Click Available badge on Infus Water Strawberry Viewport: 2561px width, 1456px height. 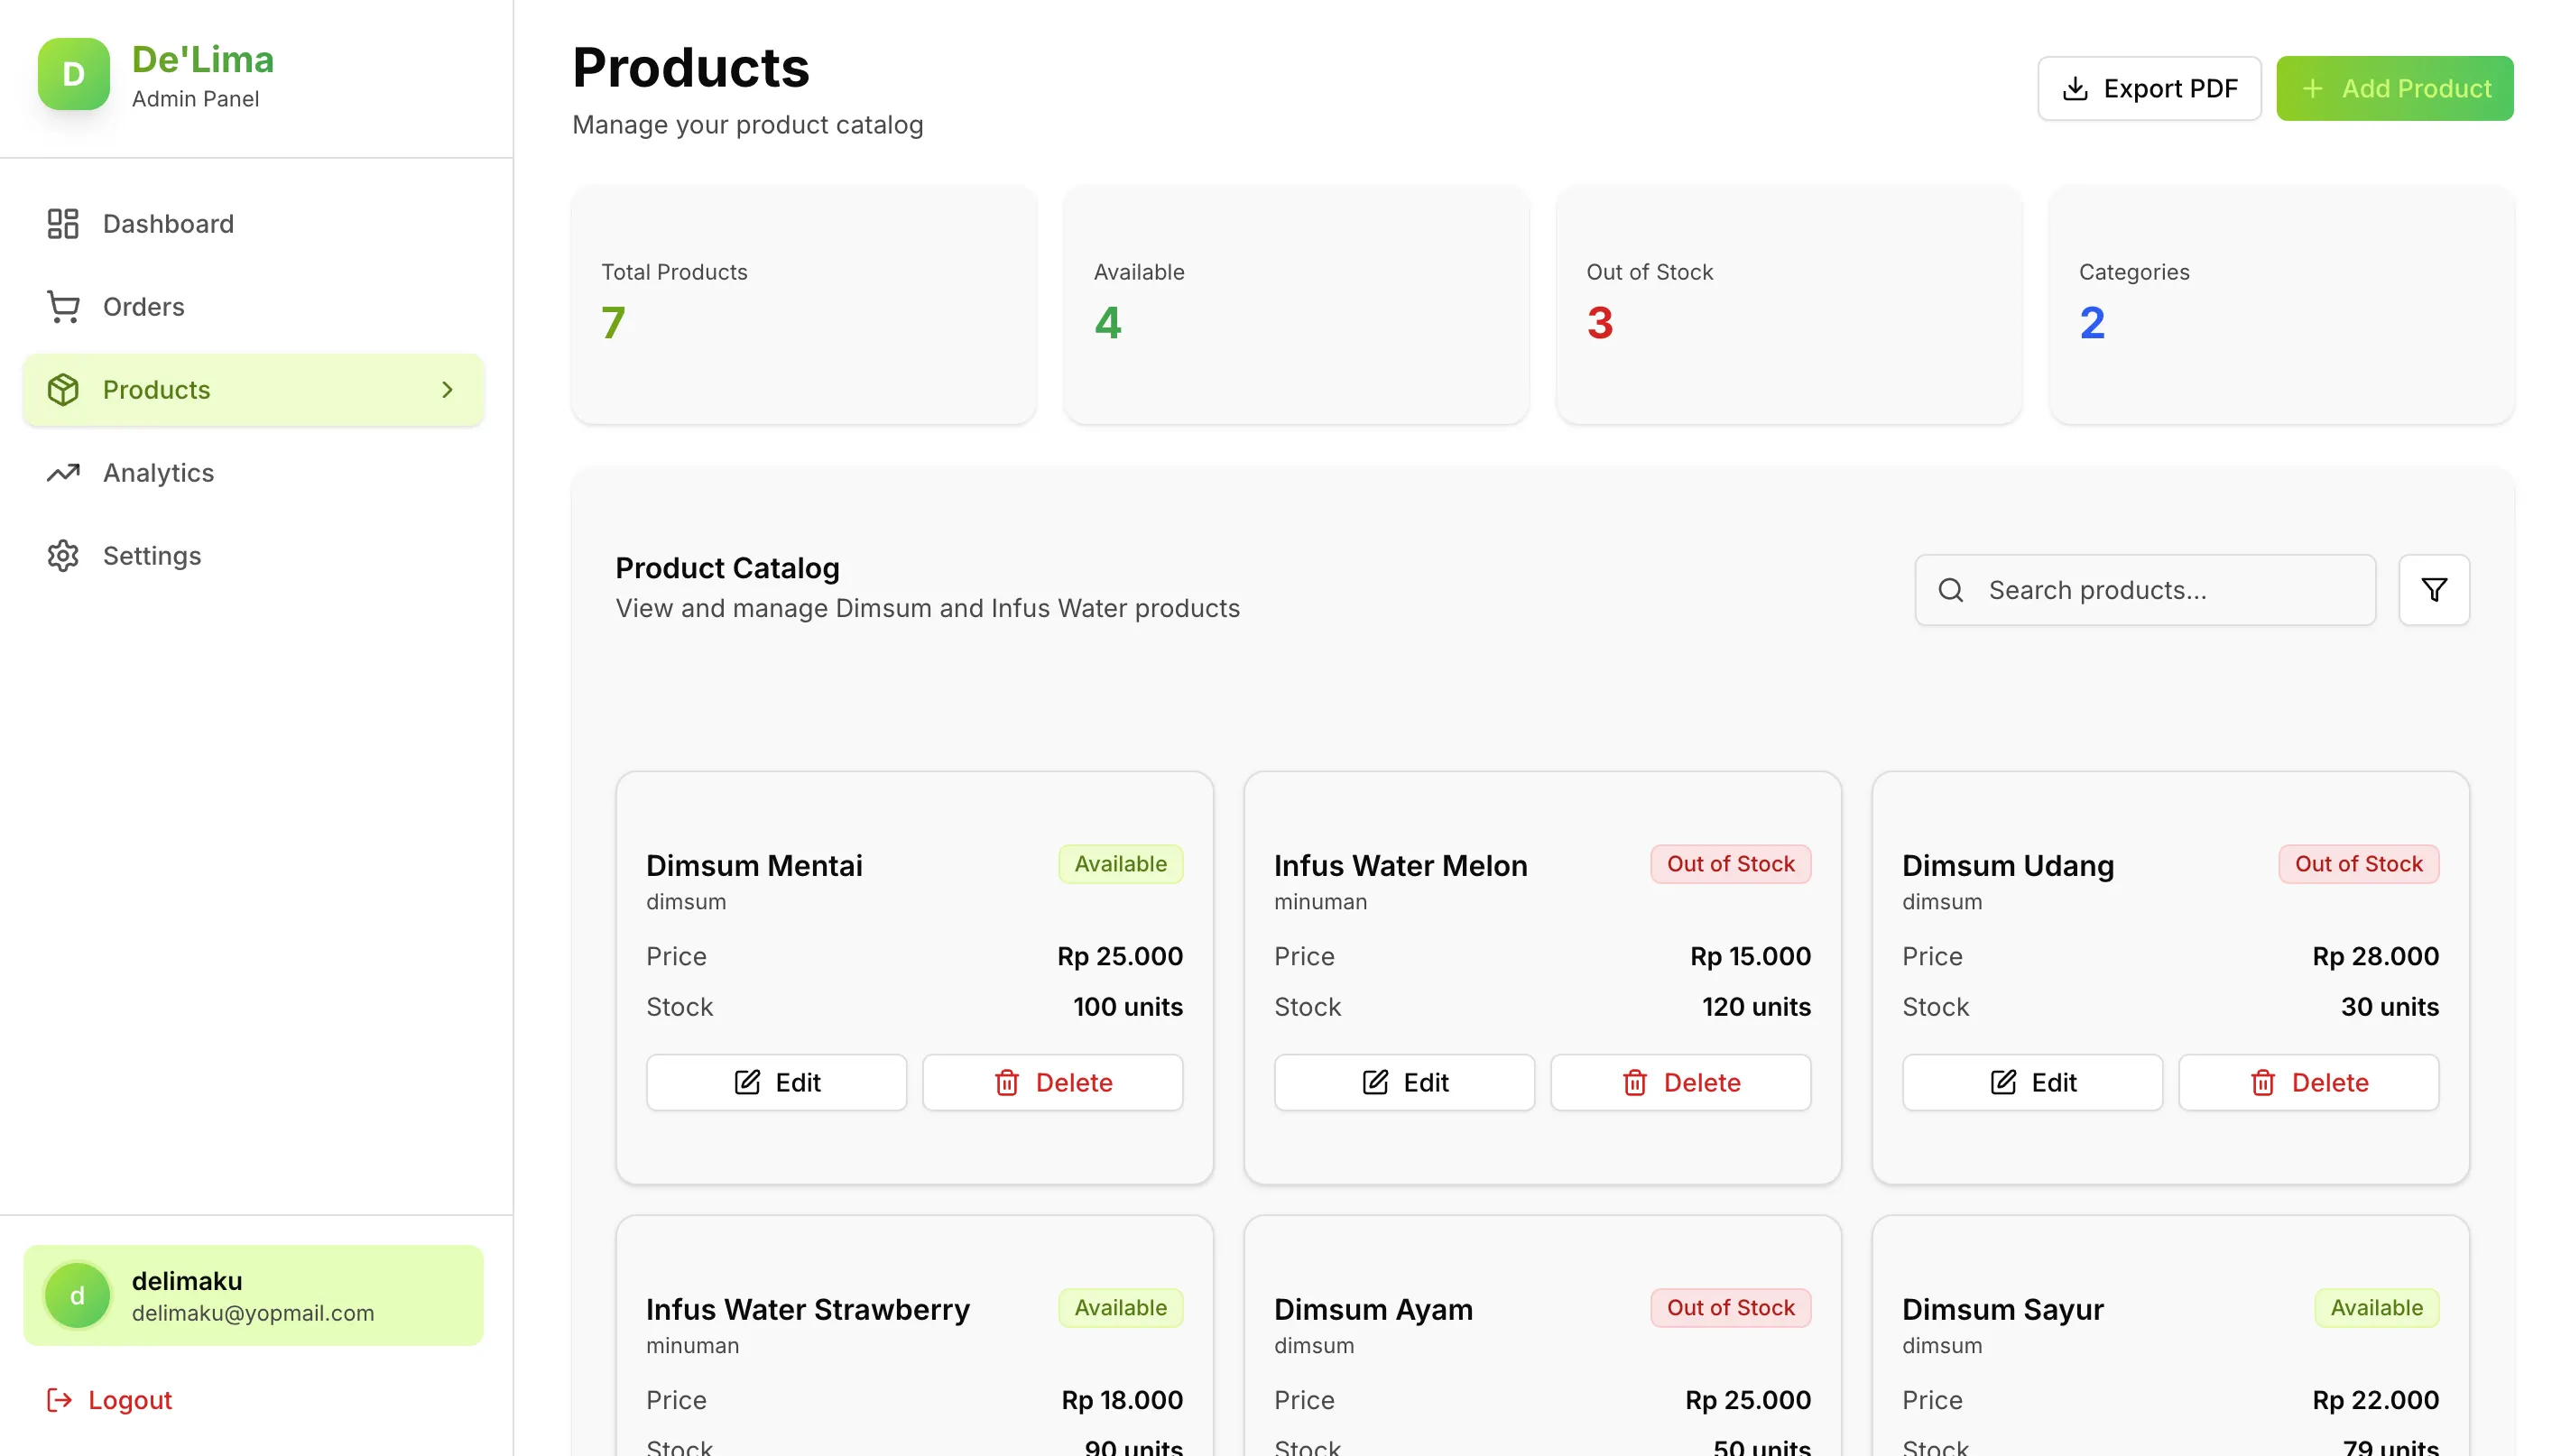(1121, 1308)
